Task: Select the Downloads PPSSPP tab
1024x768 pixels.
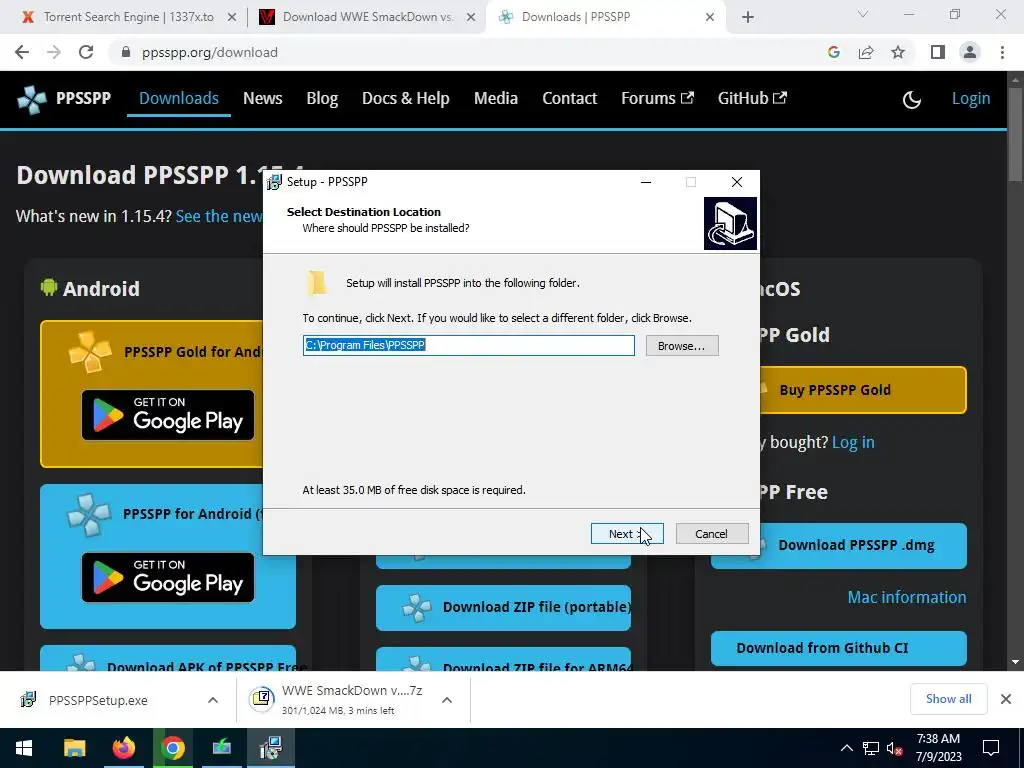Action: (x=604, y=17)
